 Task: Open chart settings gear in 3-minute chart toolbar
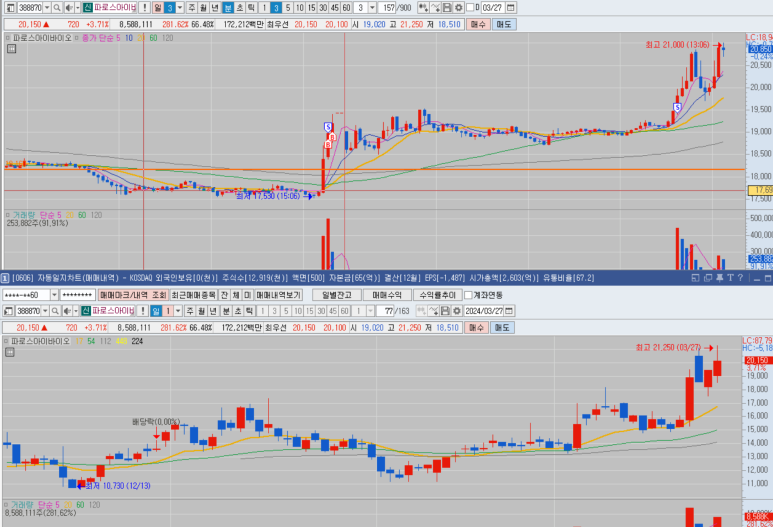(x=458, y=8)
